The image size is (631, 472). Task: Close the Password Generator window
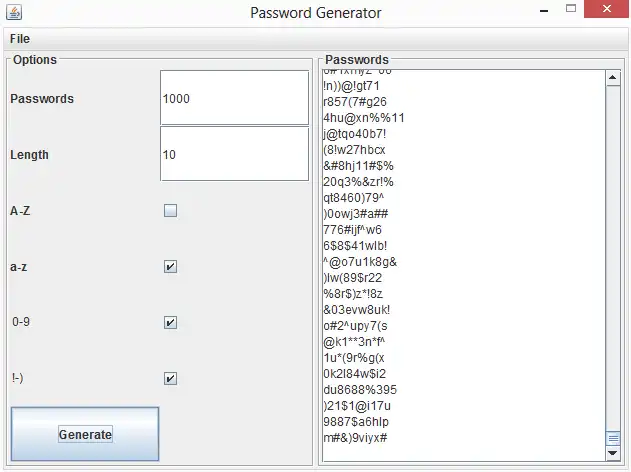[607, 12]
